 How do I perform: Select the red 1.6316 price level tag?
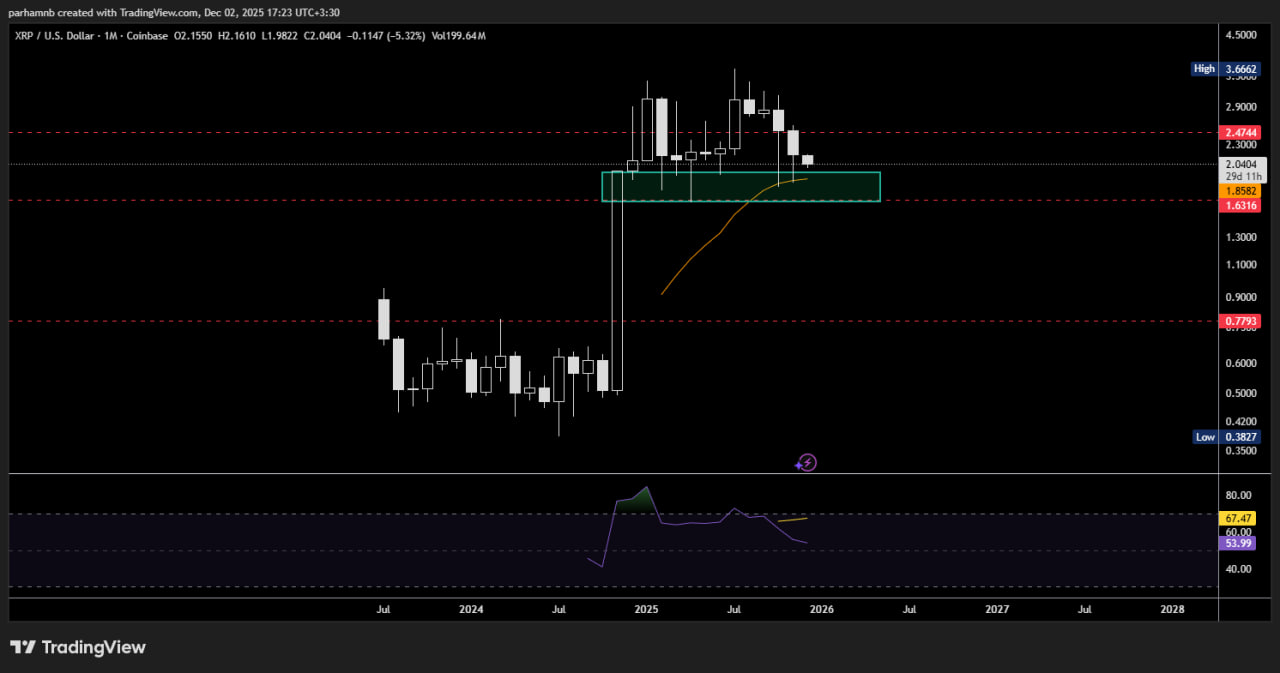tap(1241, 205)
